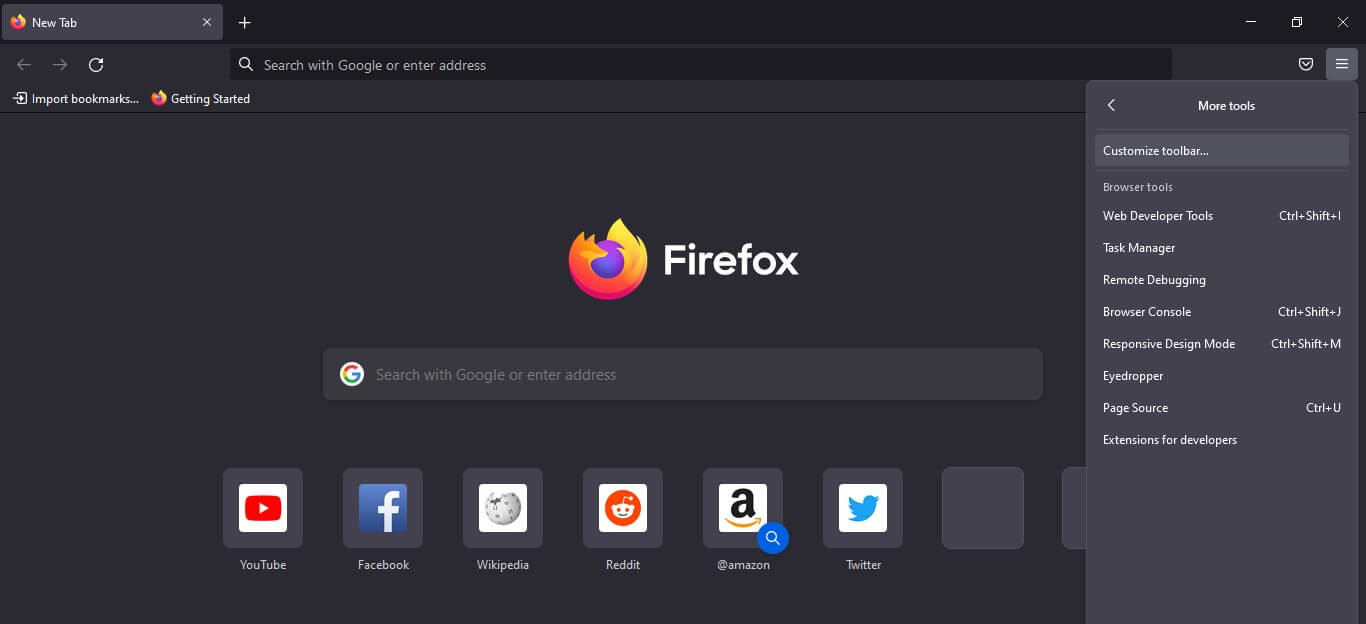The width and height of the screenshot is (1366, 624).
Task: Click inside the Google search field
Action: click(683, 374)
